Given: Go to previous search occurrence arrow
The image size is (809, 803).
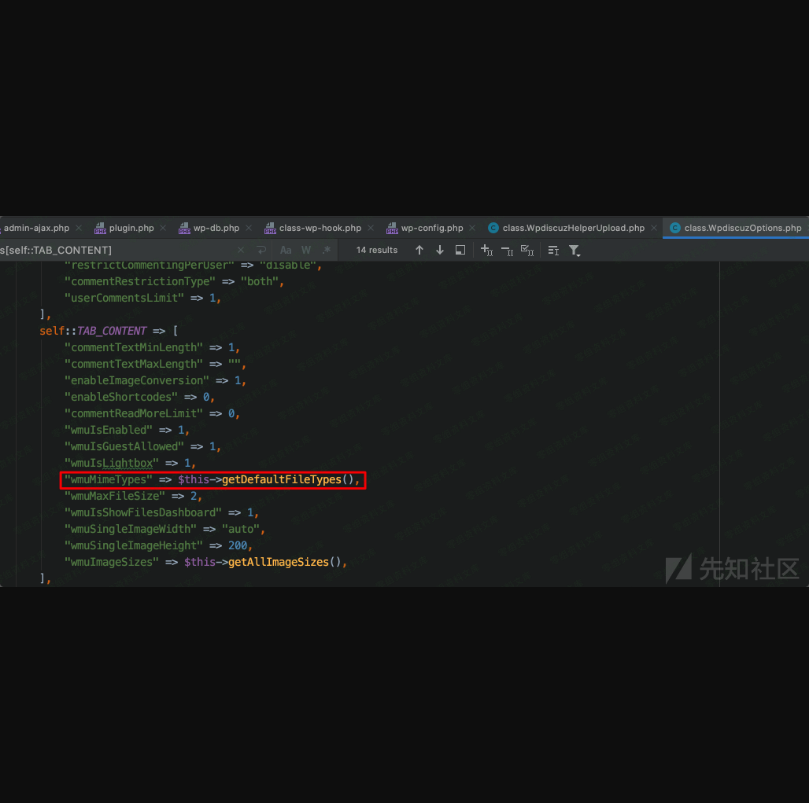Looking at the screenshot, I should [x=419, y=250].
